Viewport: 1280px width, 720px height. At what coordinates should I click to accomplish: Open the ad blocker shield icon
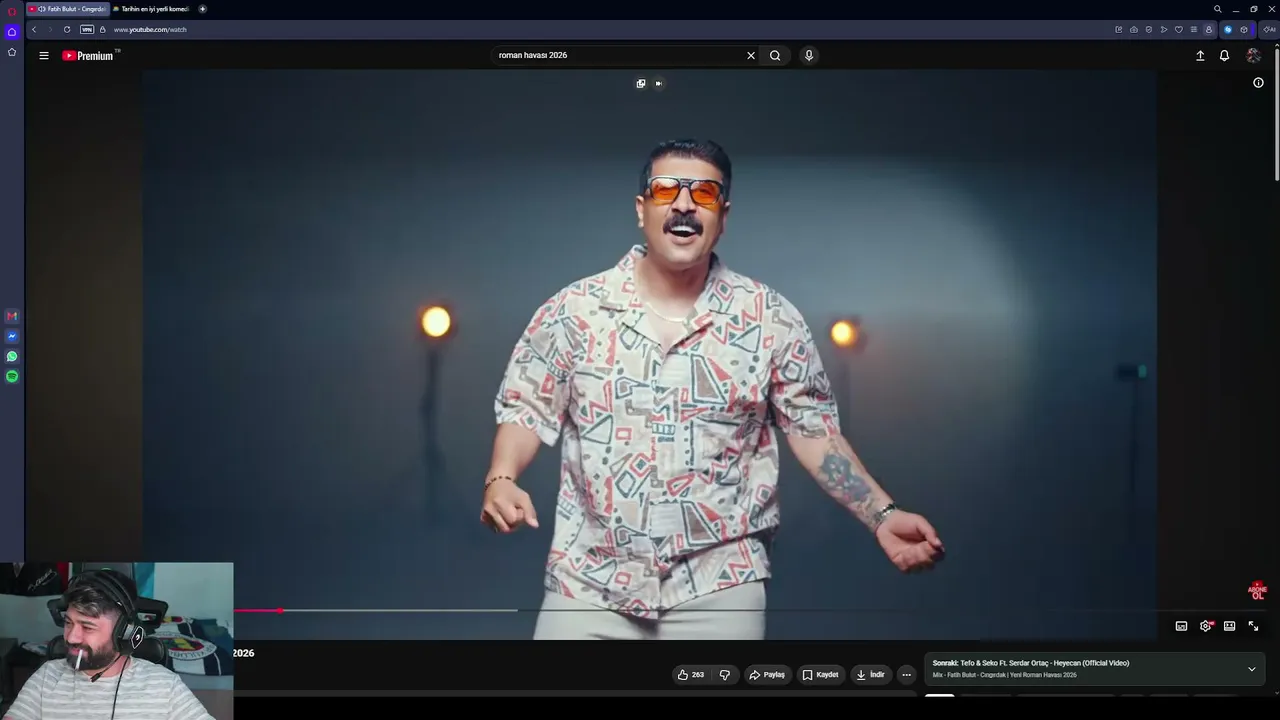(1148, 30)
